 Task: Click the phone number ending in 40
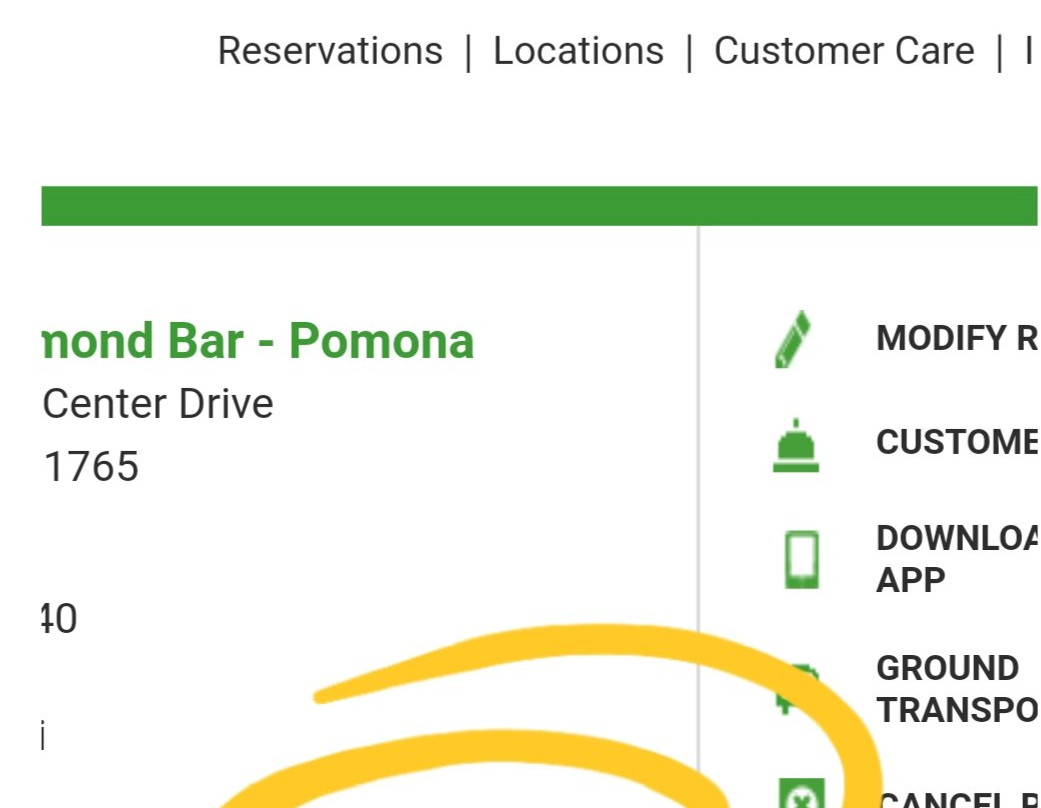click(x=59, y=620)
